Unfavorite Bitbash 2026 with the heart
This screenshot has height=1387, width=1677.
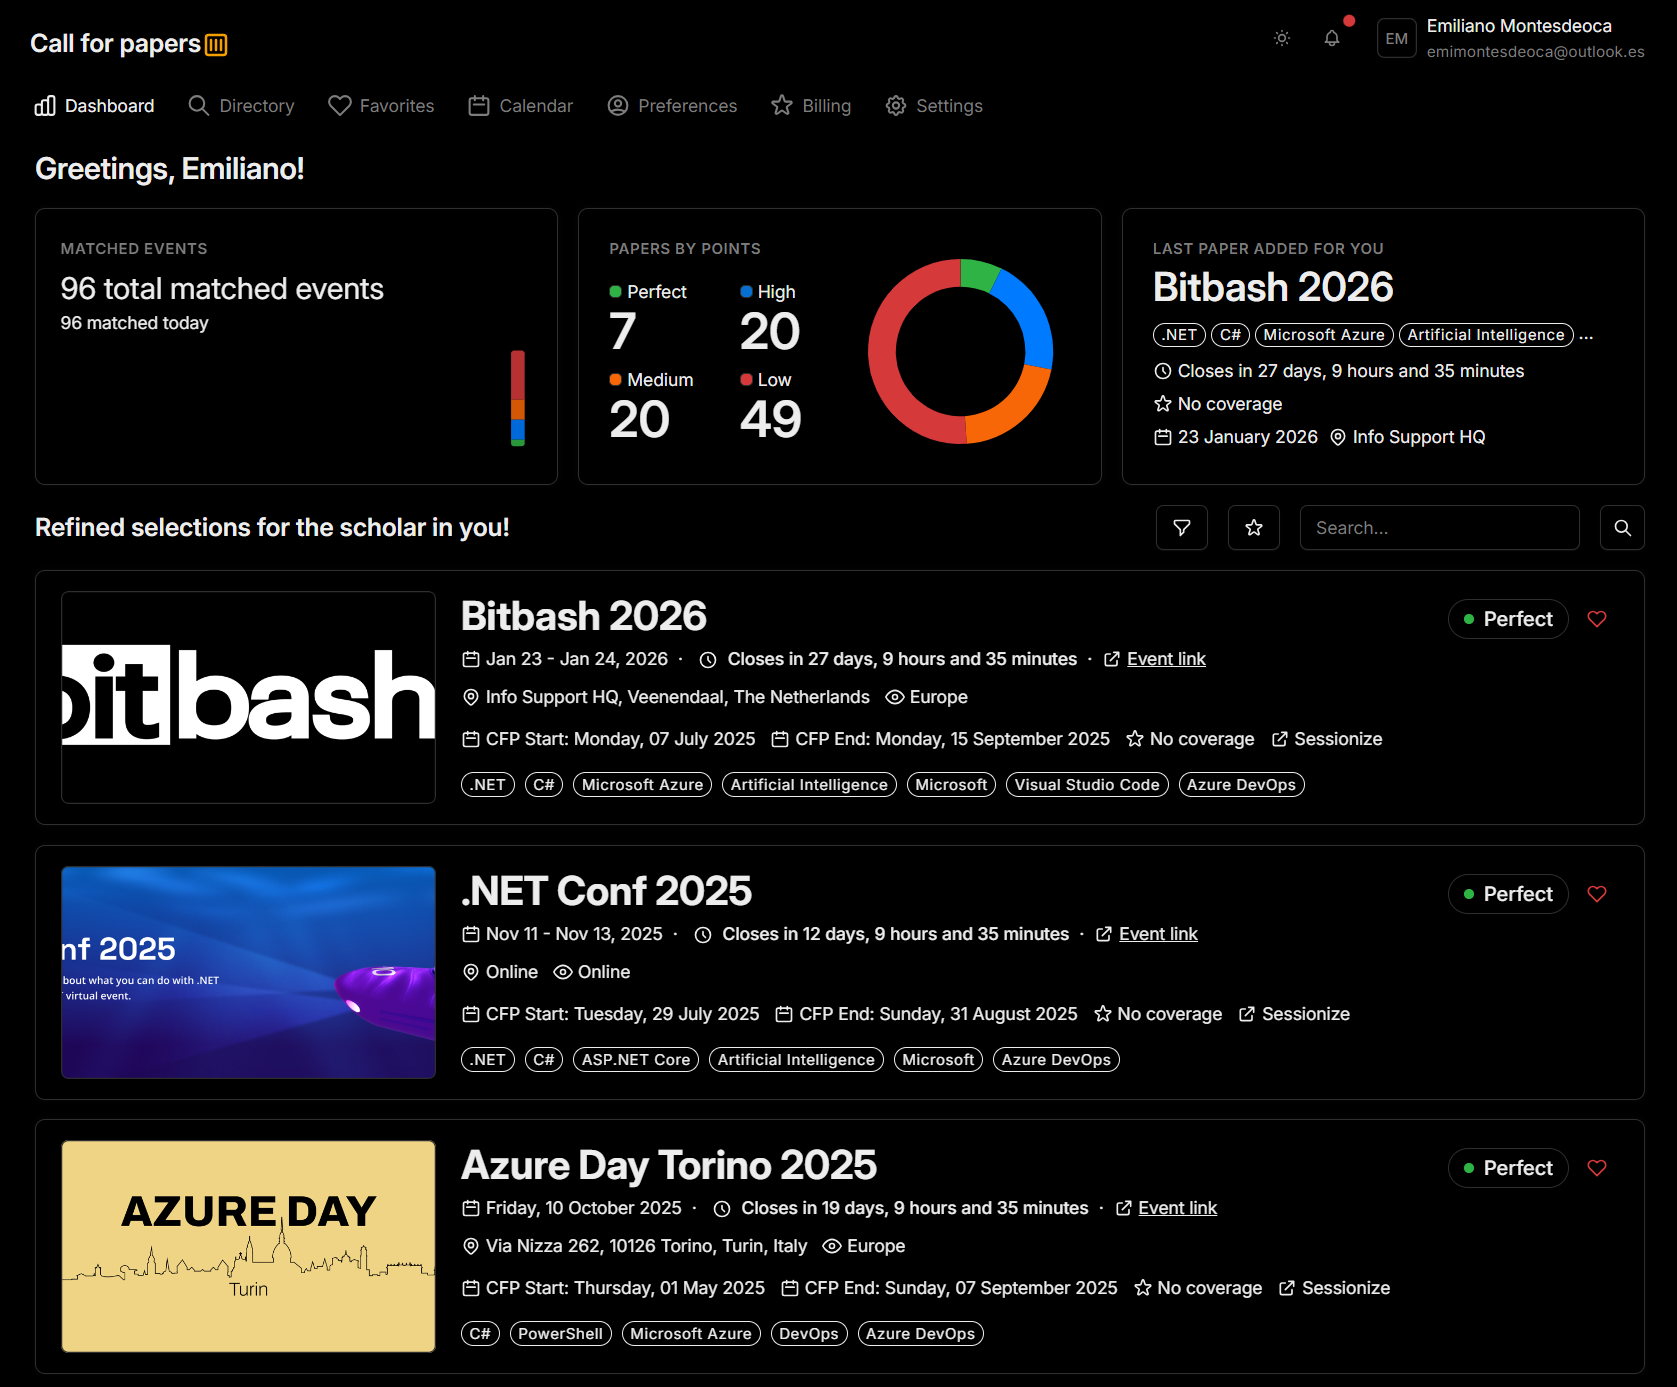[x=1597, y=619]
